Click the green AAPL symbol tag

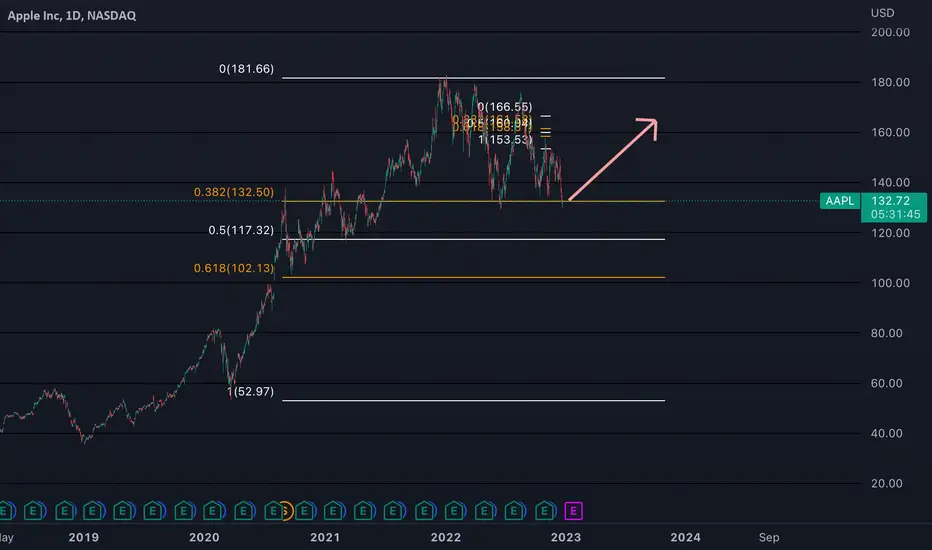click(839, 201)
